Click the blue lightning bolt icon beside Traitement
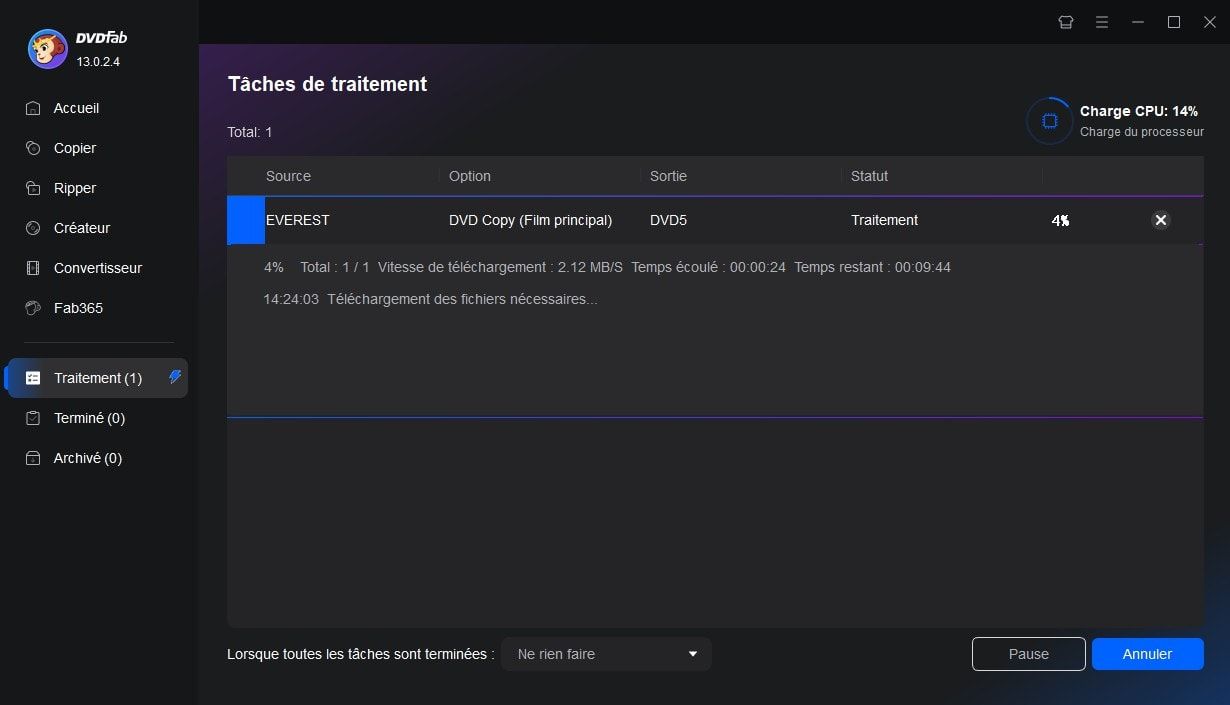The height and width of the screenshot is (705, 1230). 175,377
